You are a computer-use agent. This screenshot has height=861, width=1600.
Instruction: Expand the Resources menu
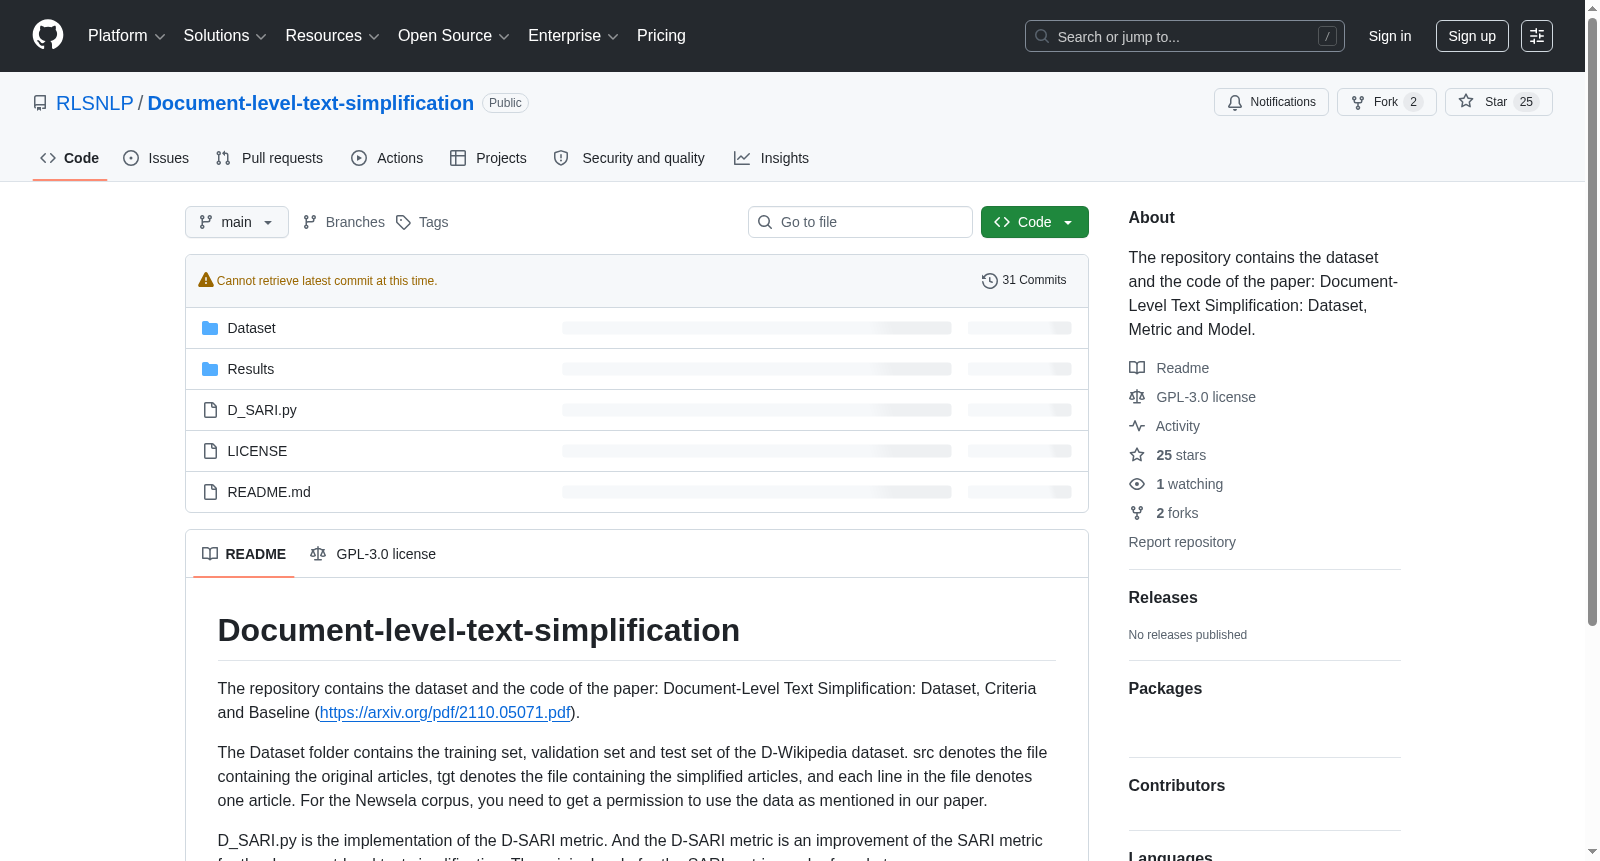[332, 36]
